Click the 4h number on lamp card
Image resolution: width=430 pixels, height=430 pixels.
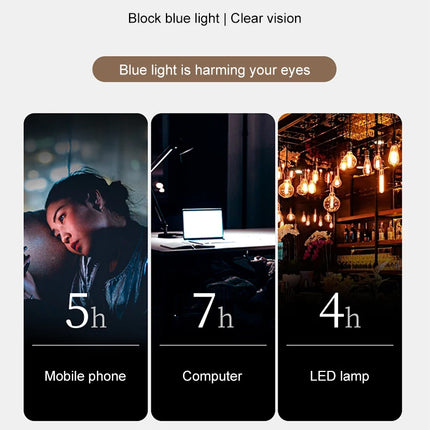pyautogui.click(x=340, y=311)
